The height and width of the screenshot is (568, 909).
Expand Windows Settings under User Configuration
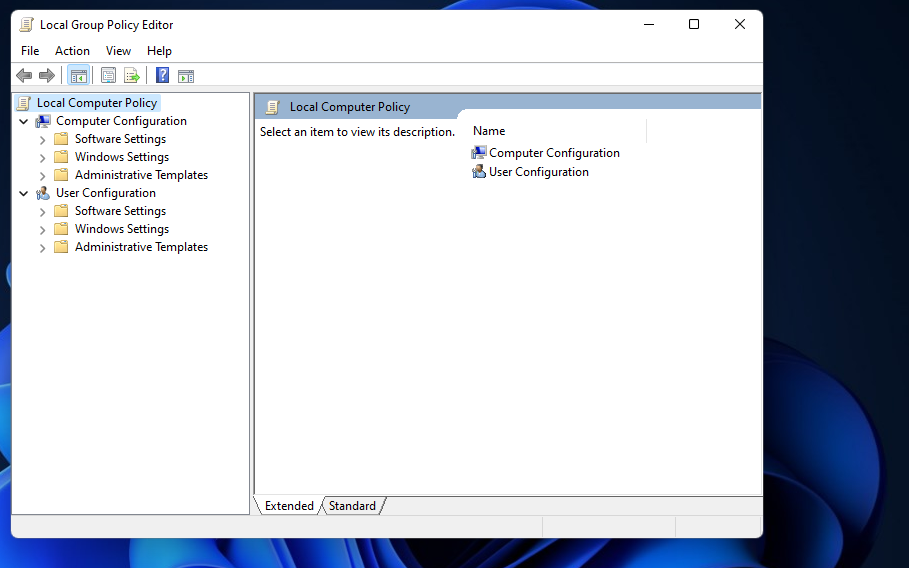42,230
